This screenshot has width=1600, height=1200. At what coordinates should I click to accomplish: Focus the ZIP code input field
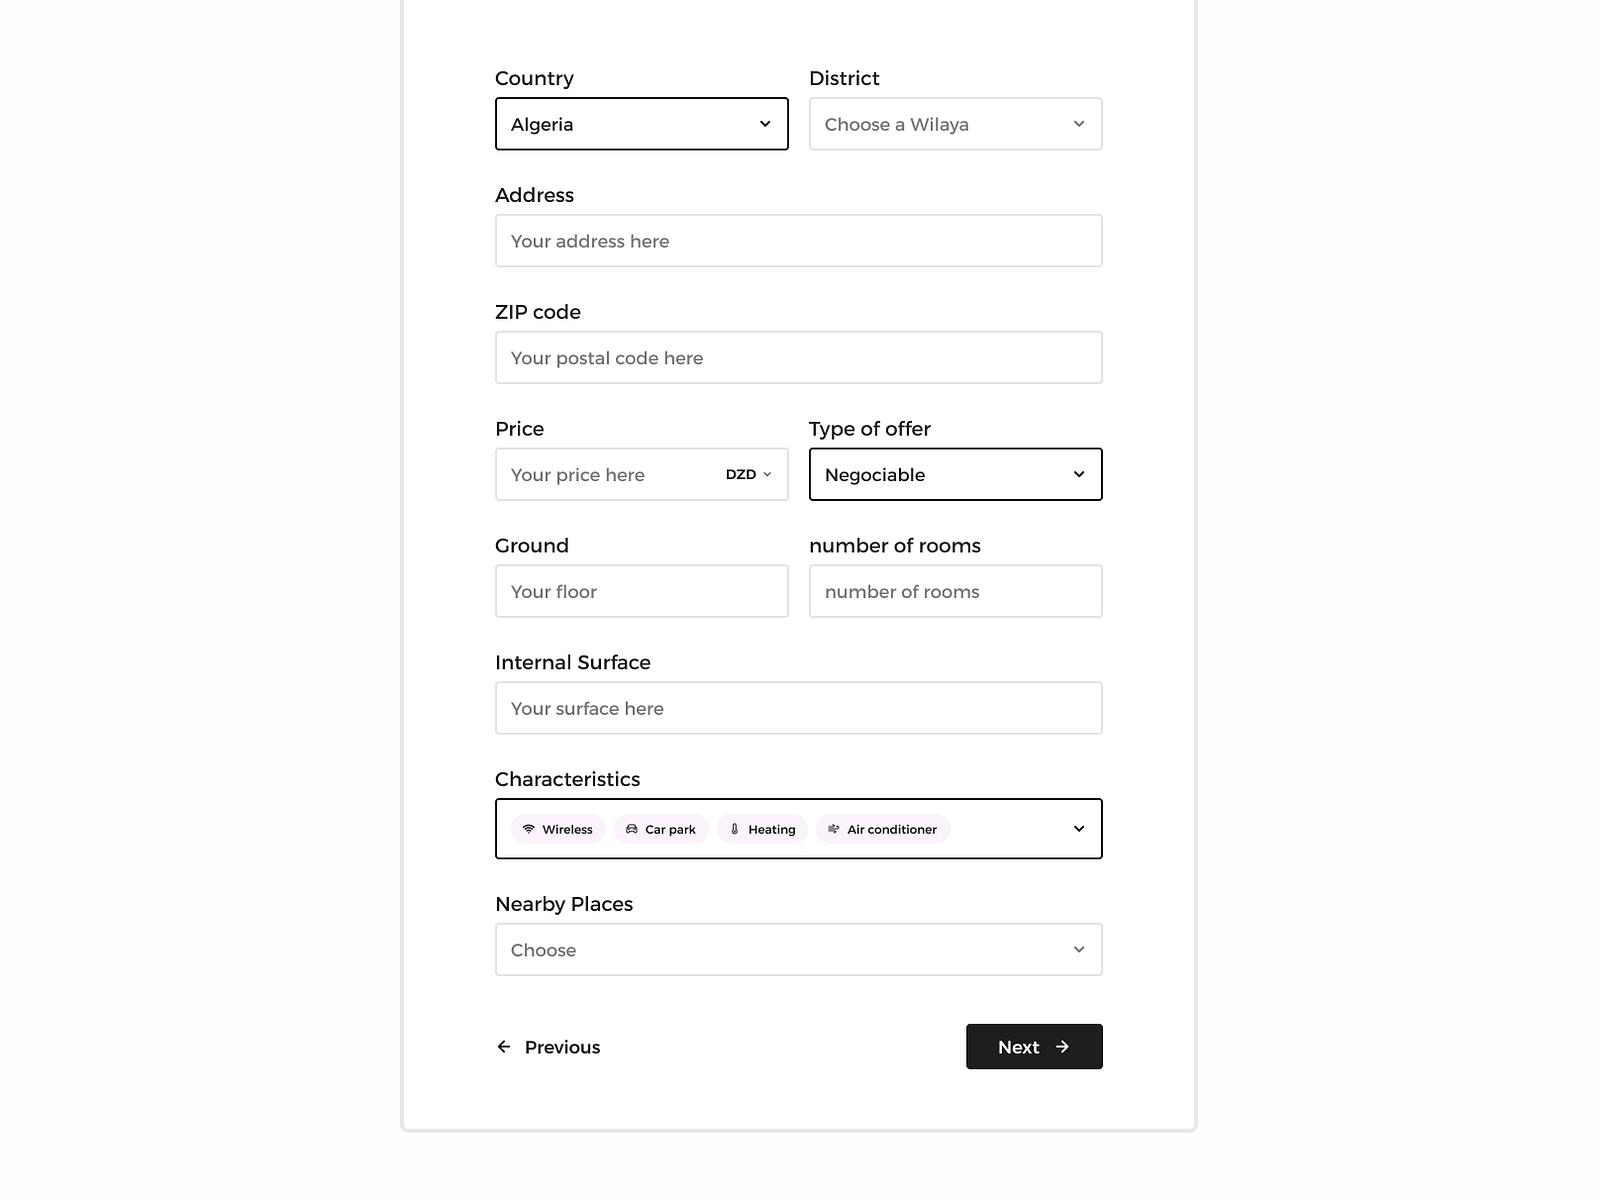798,358
